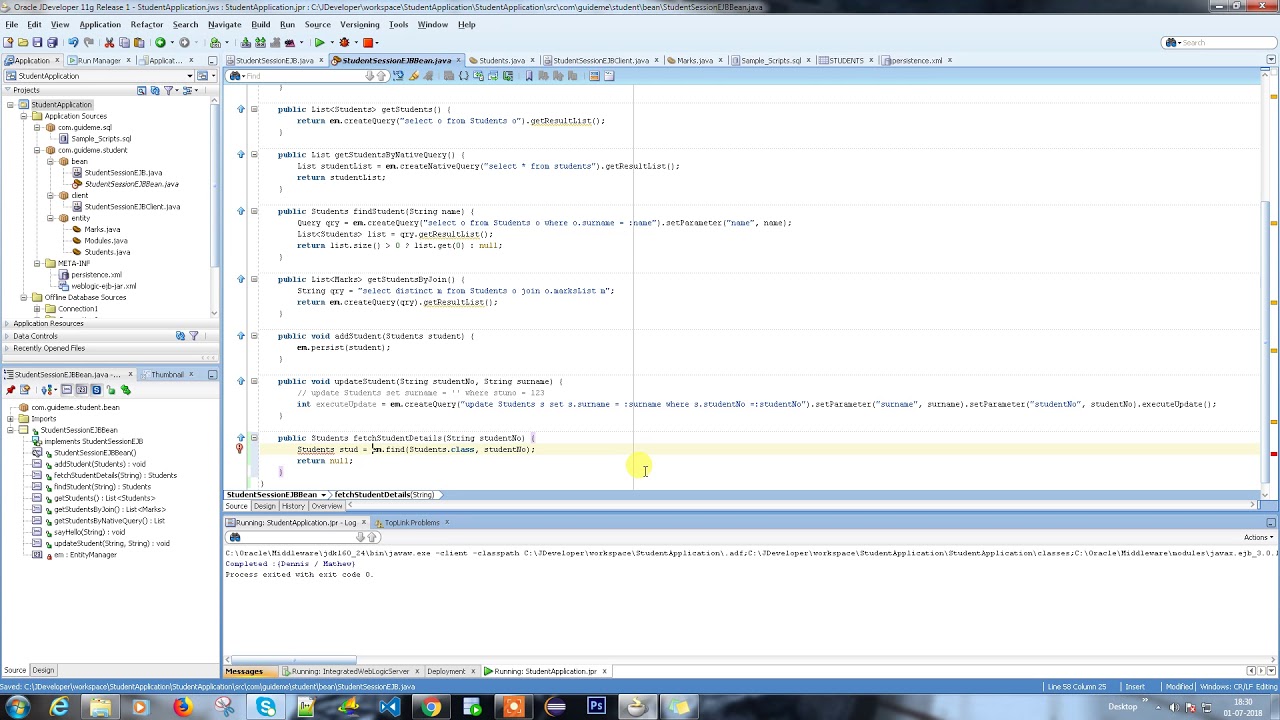Run the application with green play icon
The image size is (1280, 720).
click(x=319, y=42)
